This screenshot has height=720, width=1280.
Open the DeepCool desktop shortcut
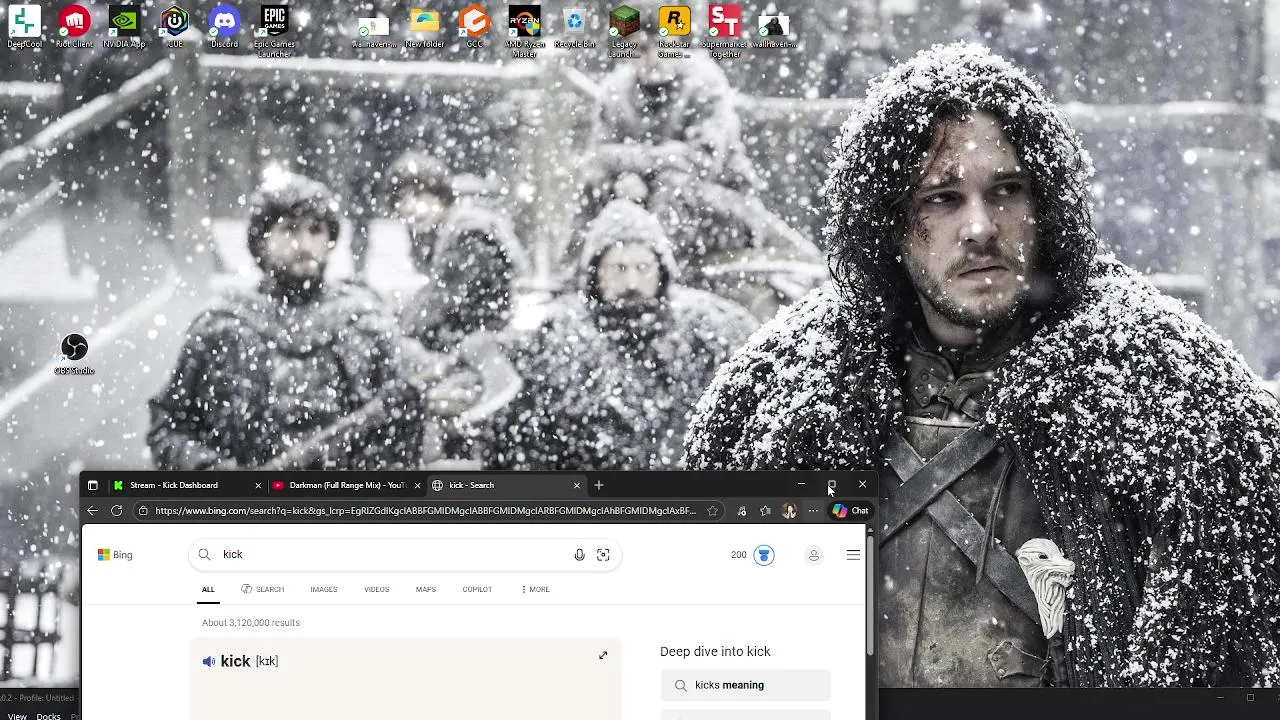click(24, 27)
